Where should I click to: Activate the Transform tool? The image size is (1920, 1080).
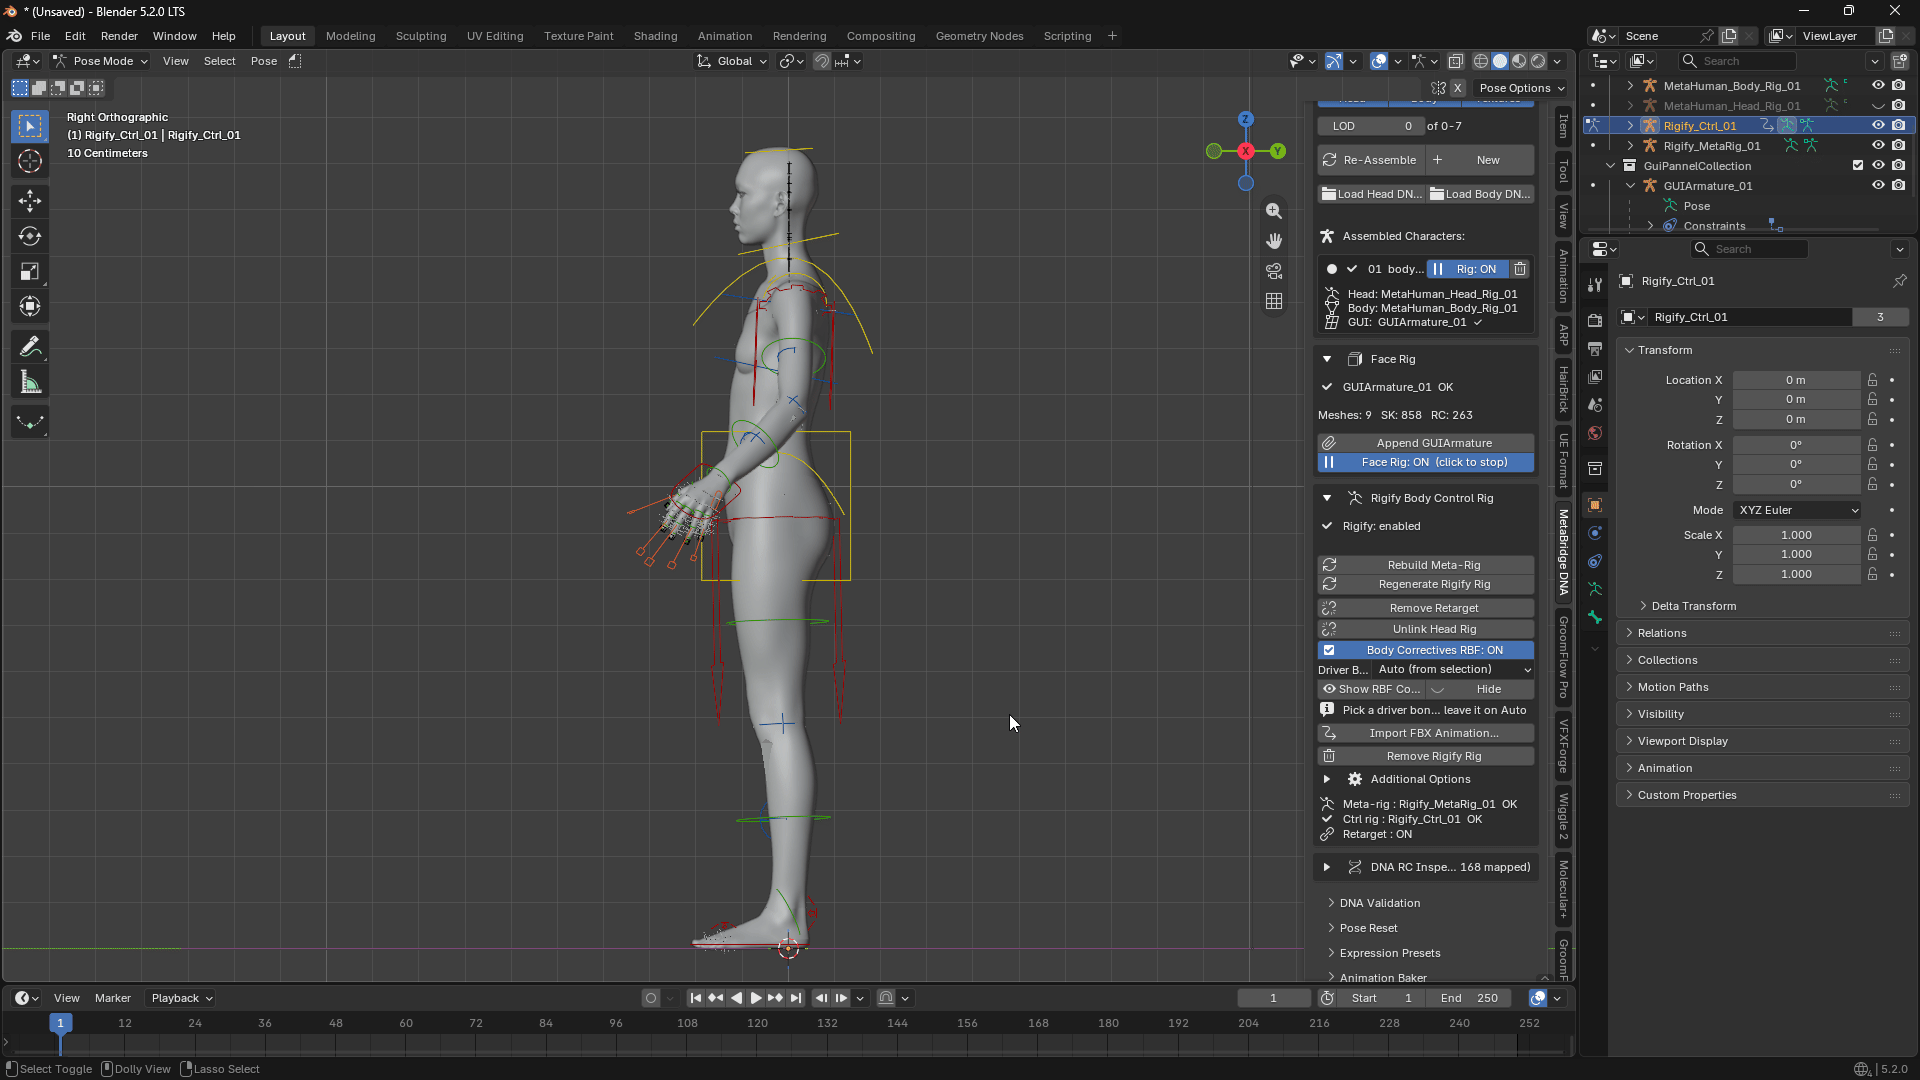click(x=30, y=307)
